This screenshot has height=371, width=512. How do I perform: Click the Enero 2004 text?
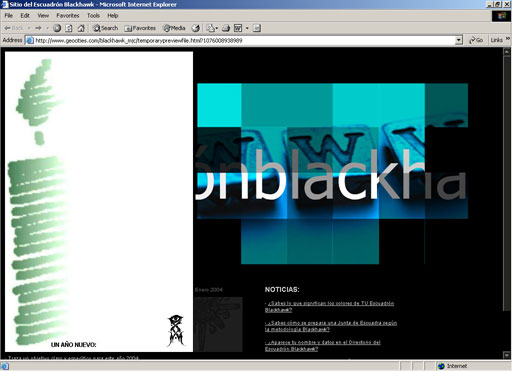pyautogui.click(x=209, y=290)
